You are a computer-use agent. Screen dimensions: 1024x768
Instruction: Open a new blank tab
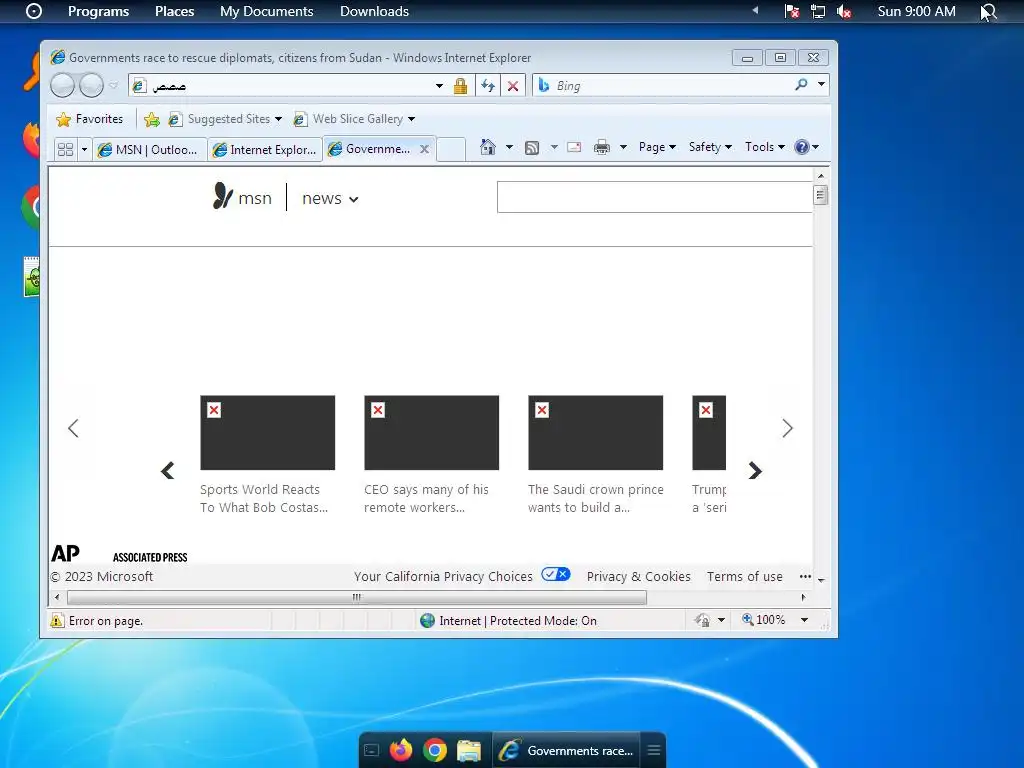[451, 149]
